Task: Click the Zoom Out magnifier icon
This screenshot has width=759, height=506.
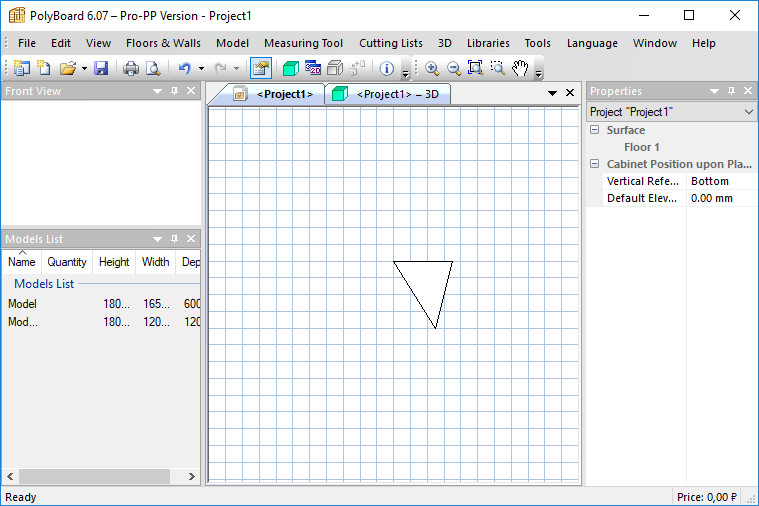Action: pos(454,69)
